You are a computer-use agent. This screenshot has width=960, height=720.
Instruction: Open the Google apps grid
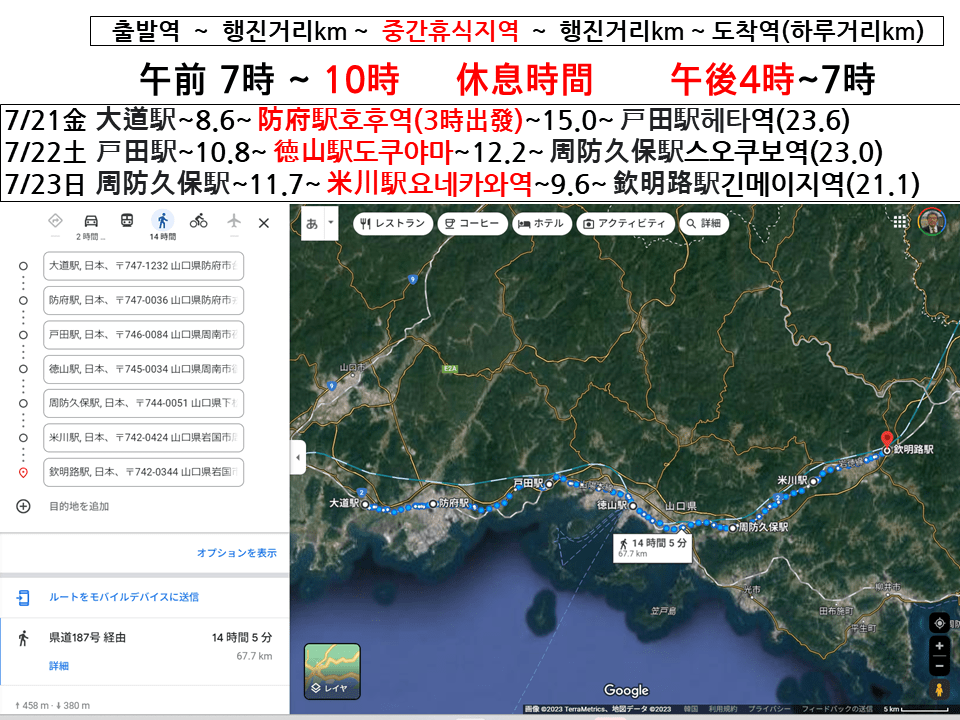(900, 222)
